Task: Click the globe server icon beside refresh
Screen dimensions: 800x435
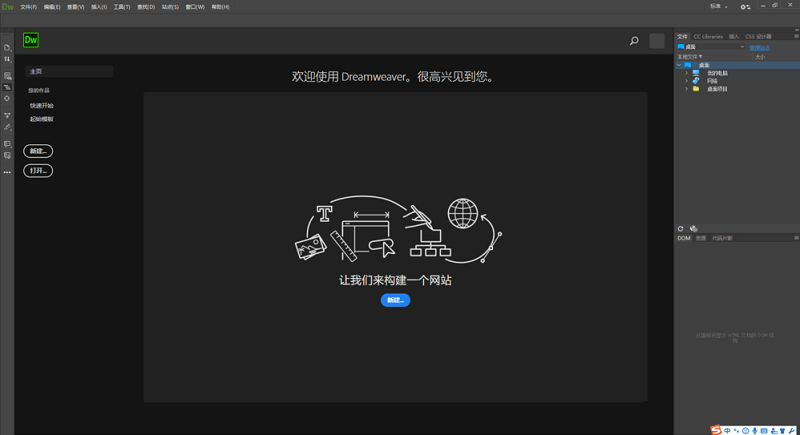Action: click(x=693, y=228)
